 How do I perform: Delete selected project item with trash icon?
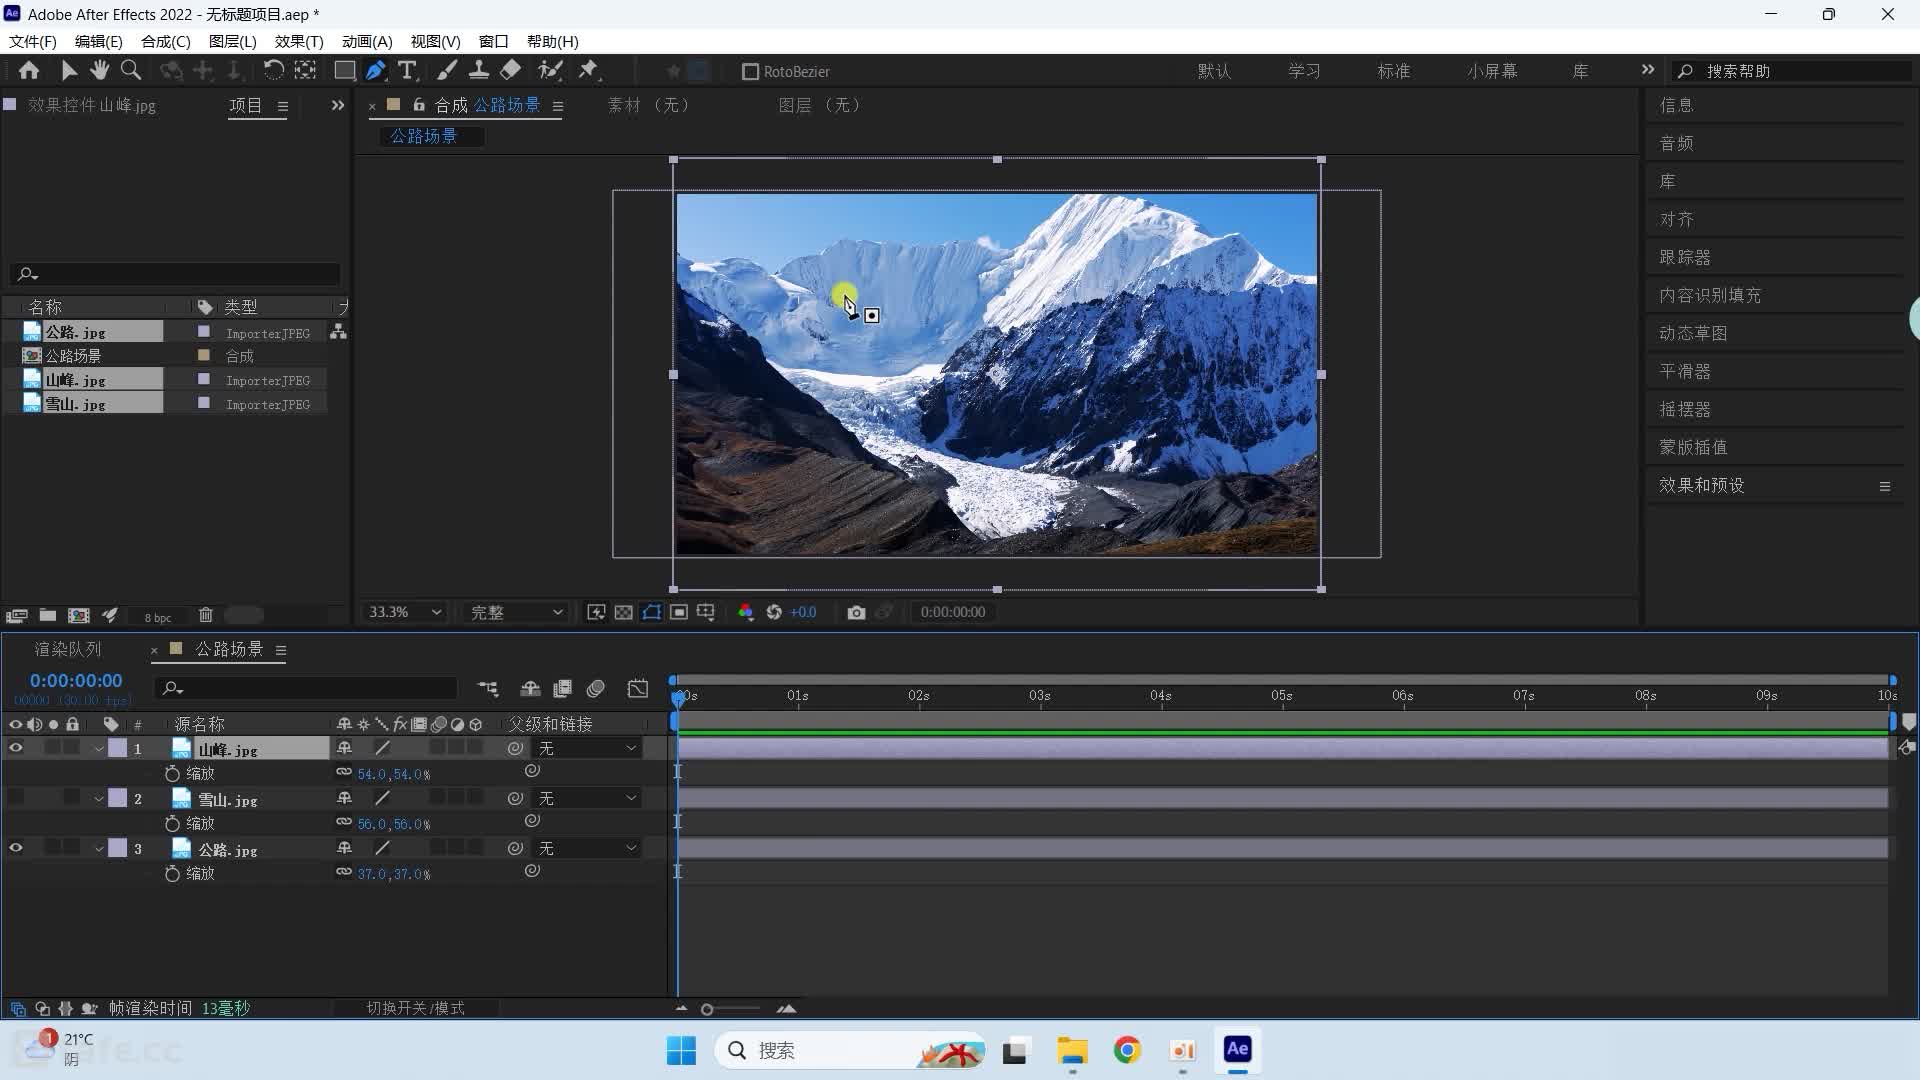(206, 616)
